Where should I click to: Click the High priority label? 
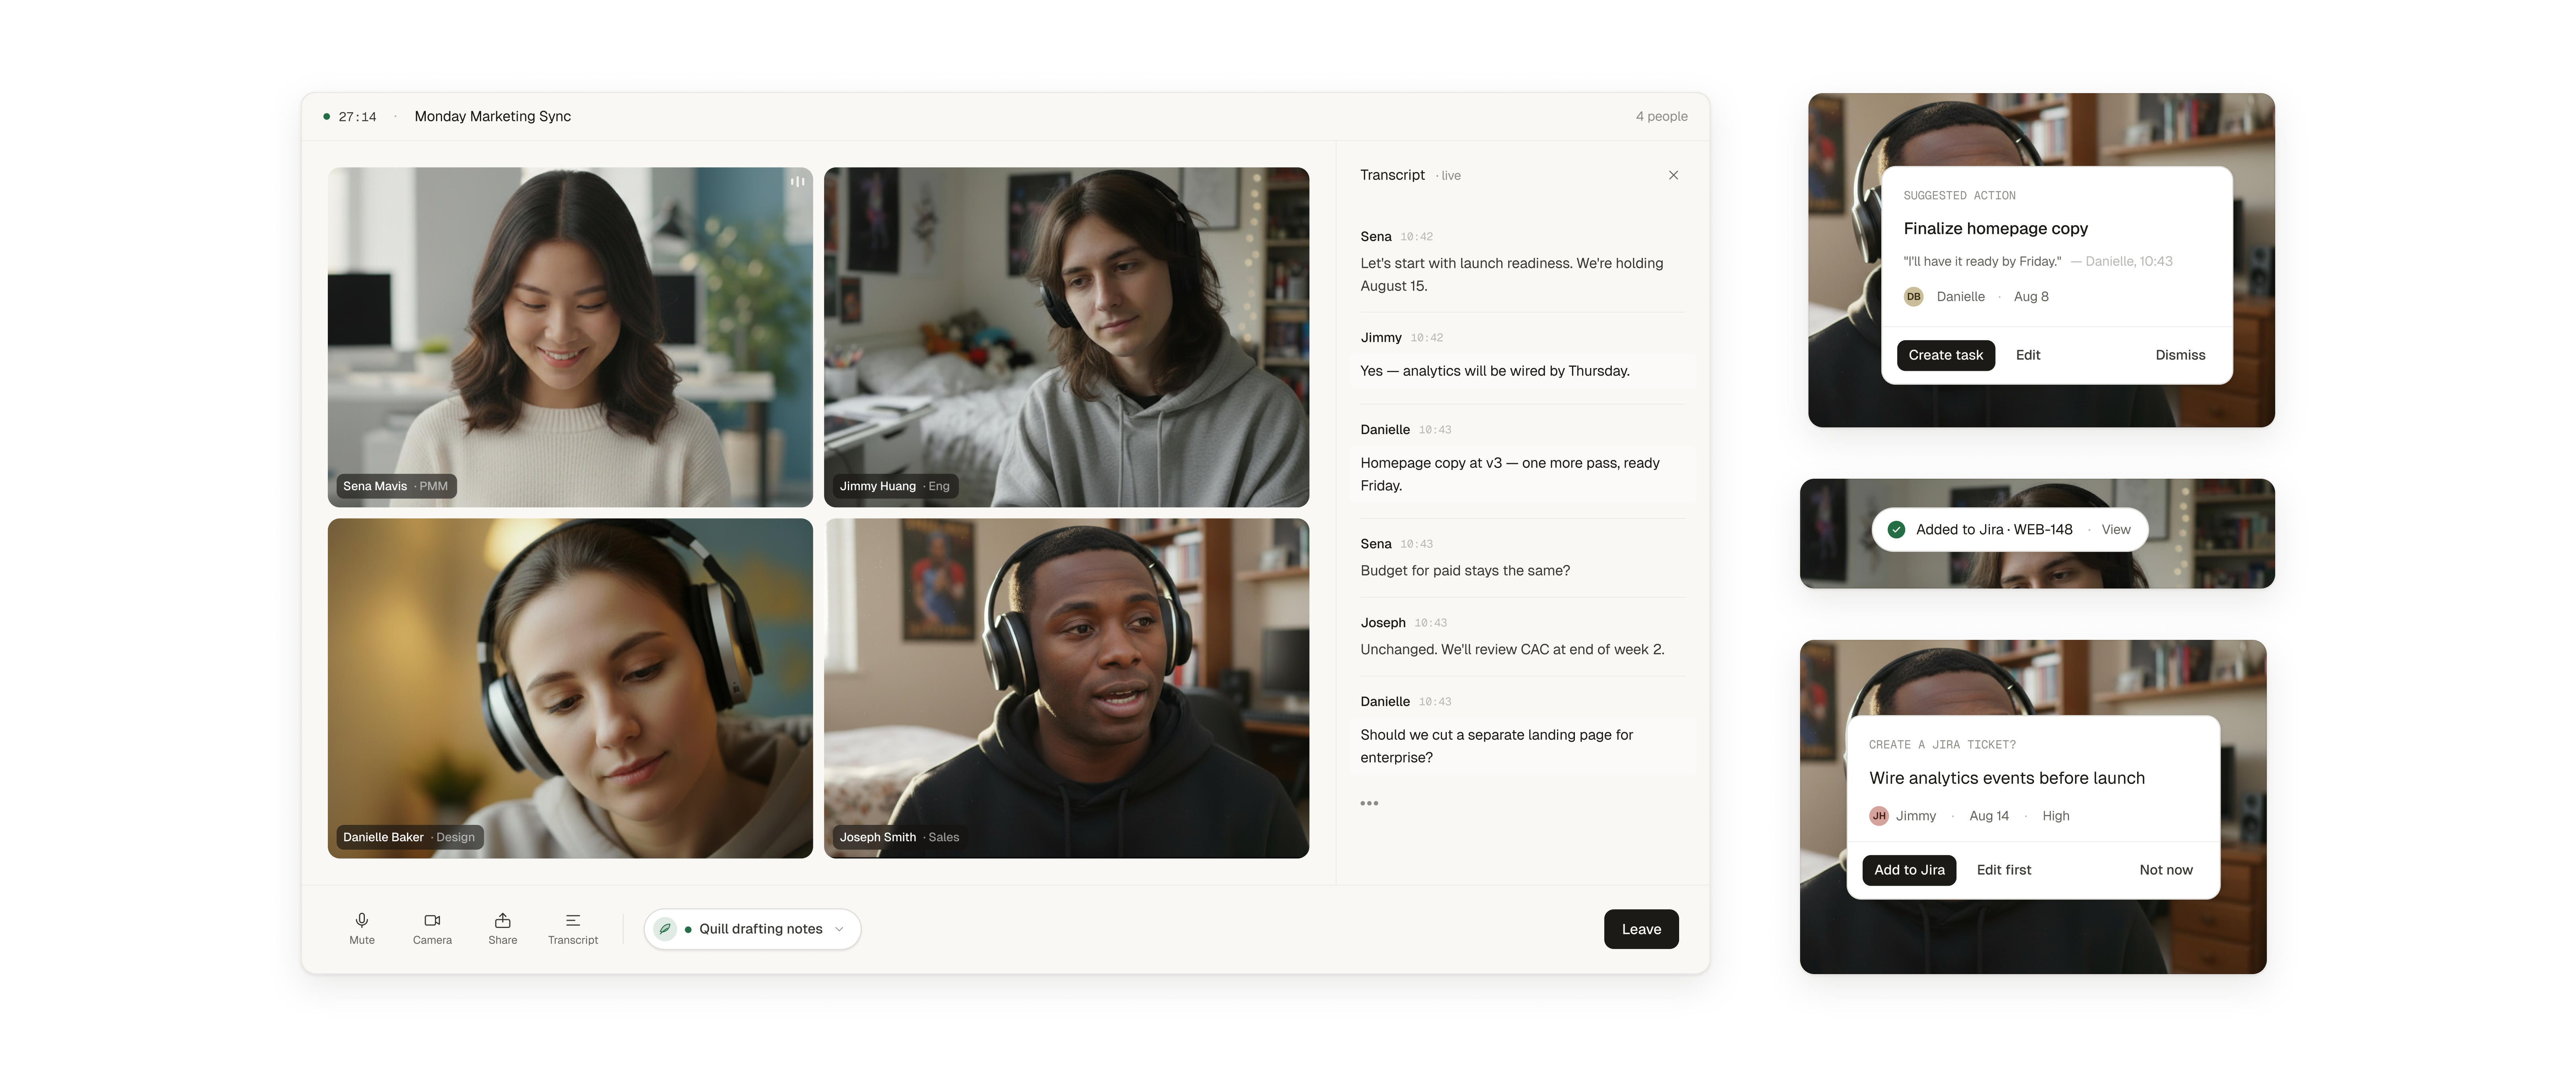pos(2056,816)
